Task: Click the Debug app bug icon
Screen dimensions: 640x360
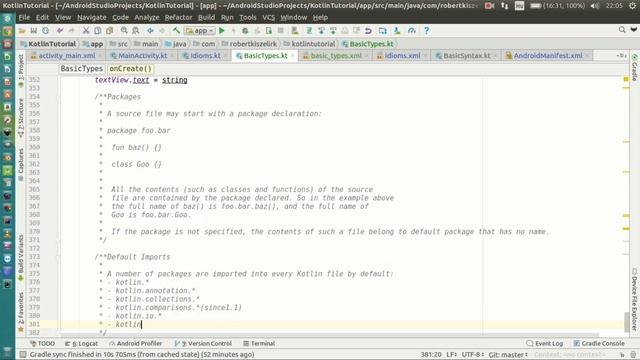Action: tap(245, 31)
